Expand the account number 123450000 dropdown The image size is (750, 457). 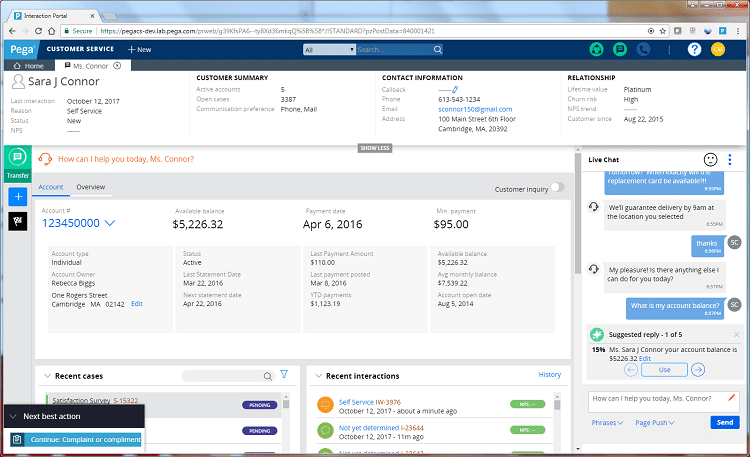[x=109, y=224]
